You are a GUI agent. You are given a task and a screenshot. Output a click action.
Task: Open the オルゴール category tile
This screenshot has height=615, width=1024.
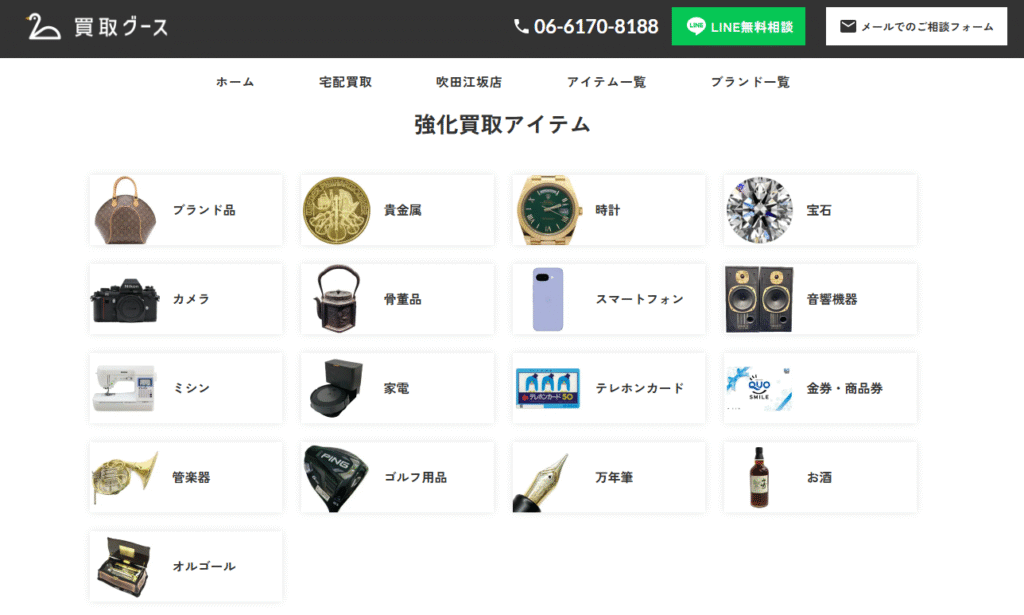pos(185,565)
